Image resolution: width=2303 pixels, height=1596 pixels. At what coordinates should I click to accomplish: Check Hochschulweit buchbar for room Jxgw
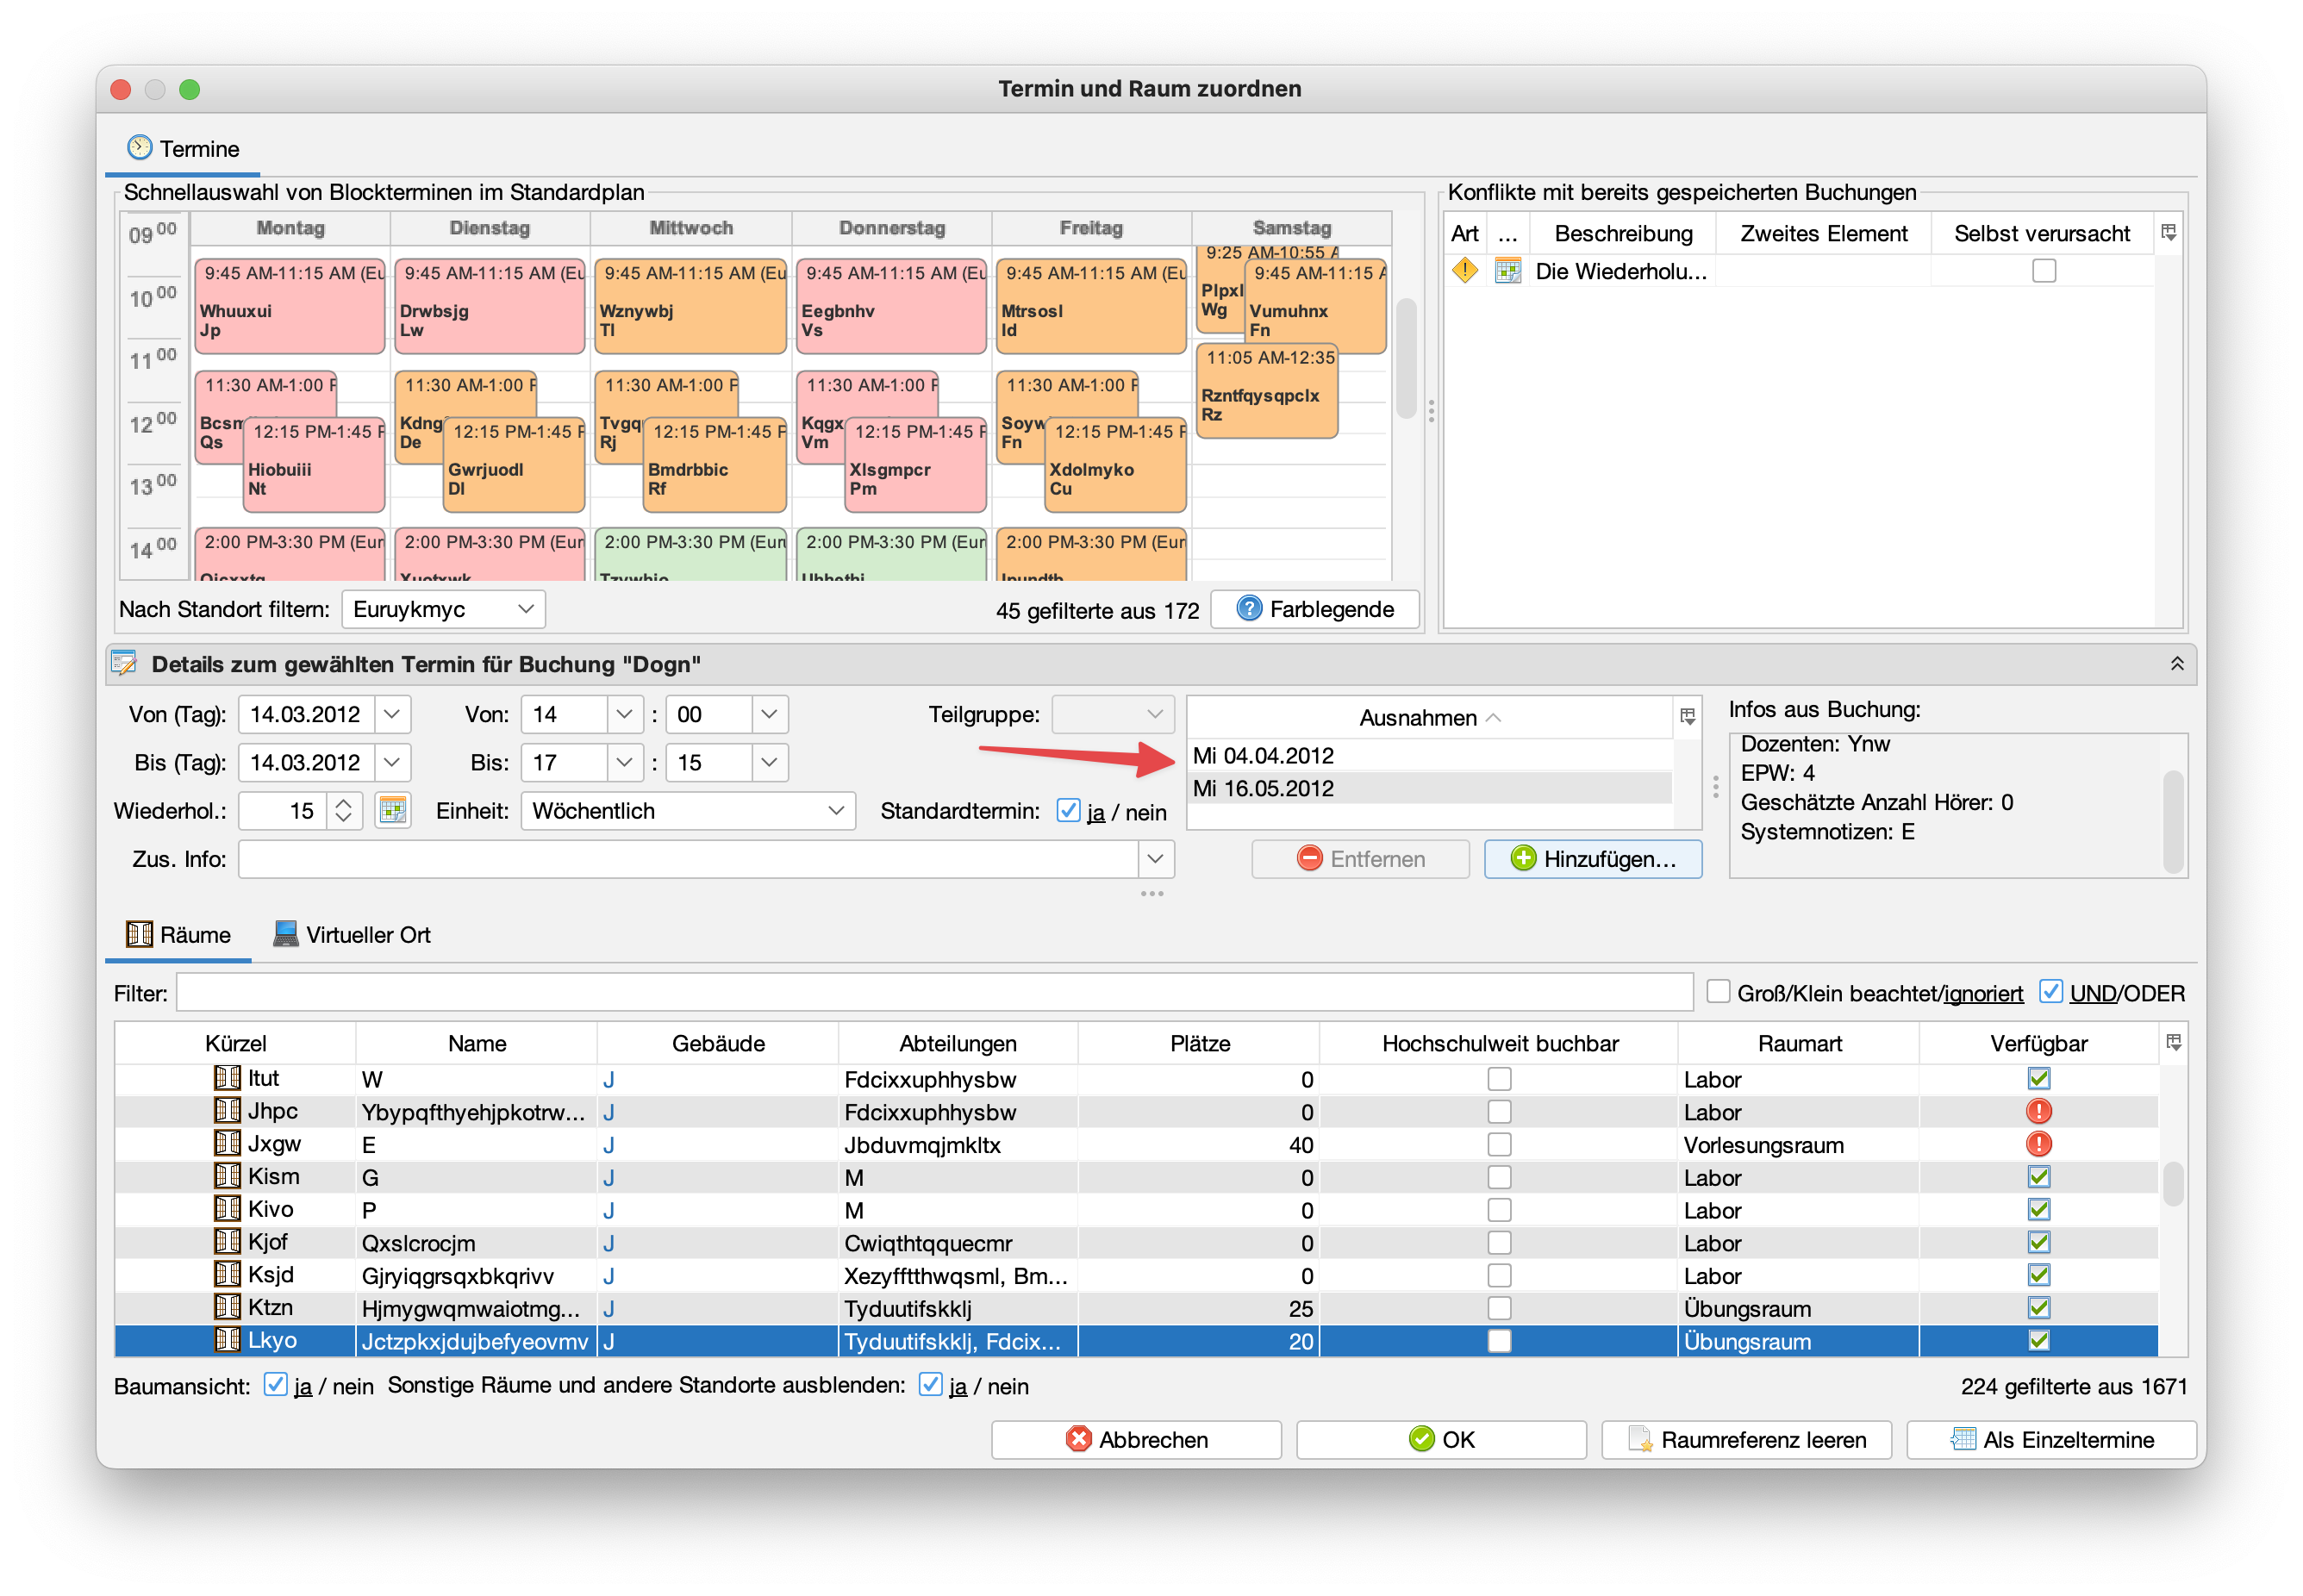point(1499,1144)
